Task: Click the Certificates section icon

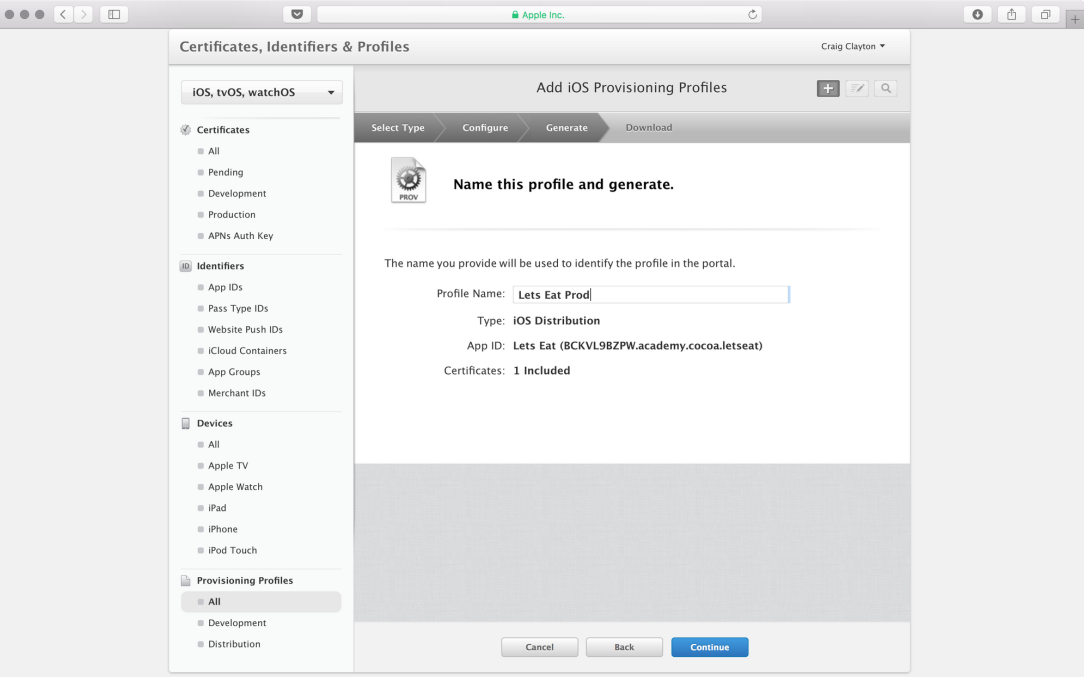Action: [x=185, y=130]
